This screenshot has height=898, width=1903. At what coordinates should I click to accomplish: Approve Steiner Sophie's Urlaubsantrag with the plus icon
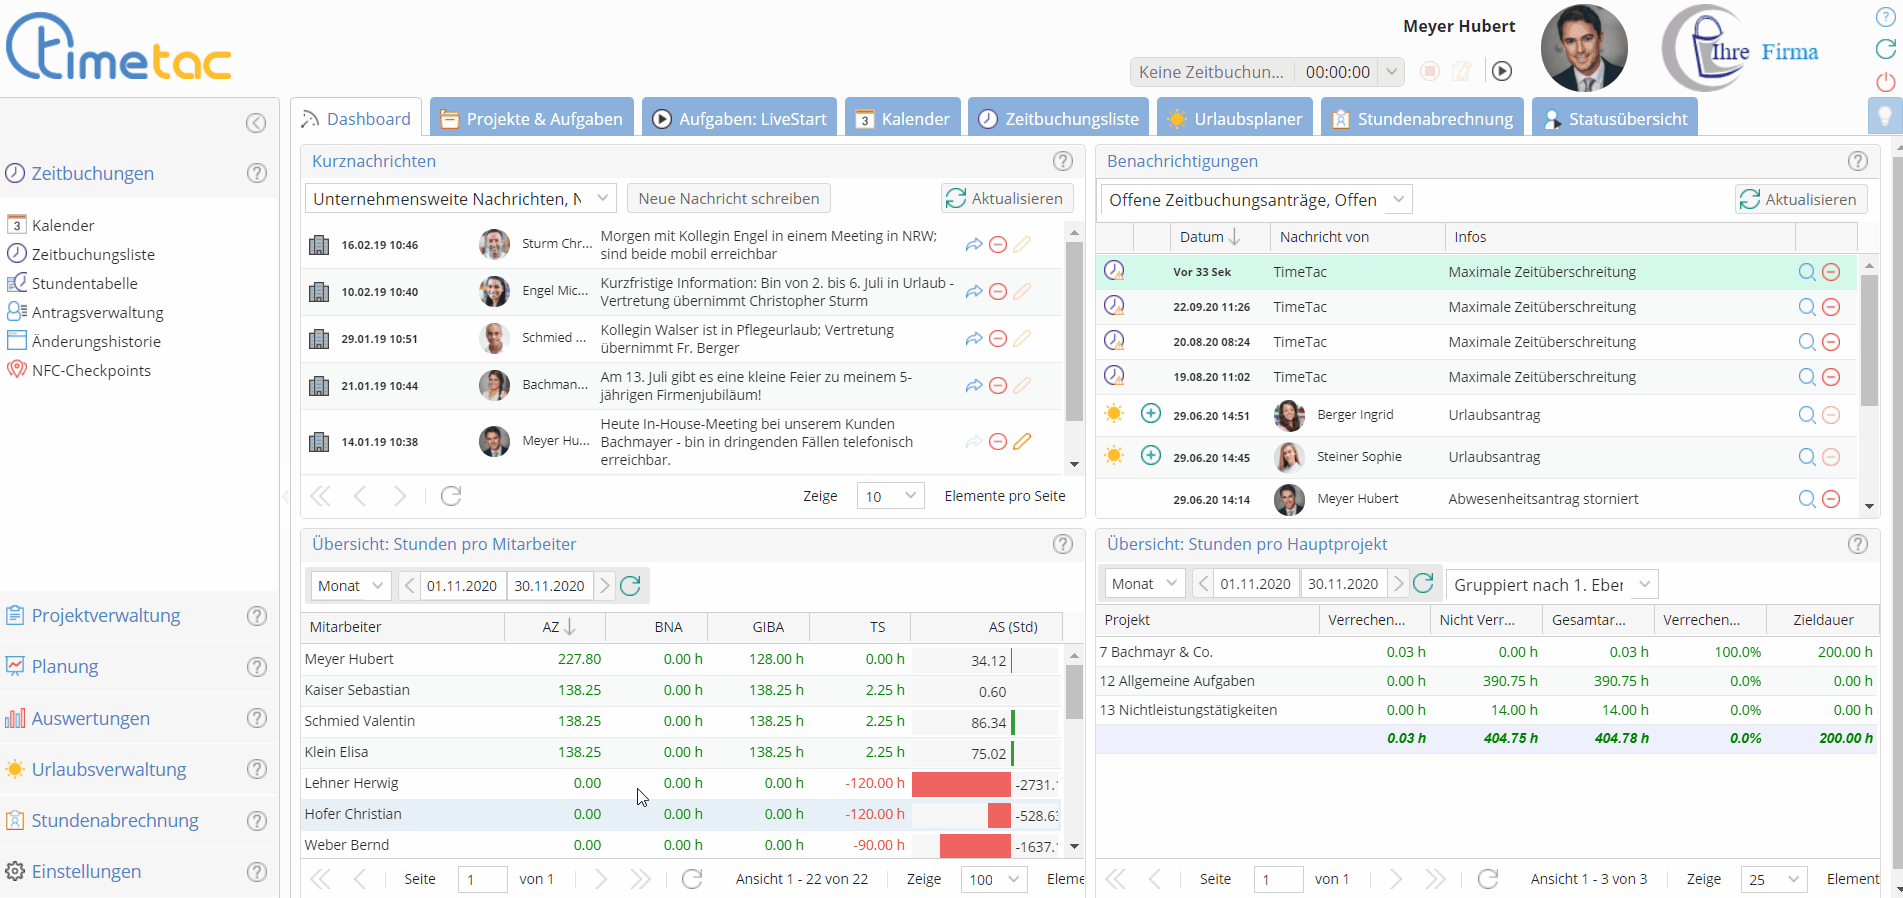coord(1151,456)
